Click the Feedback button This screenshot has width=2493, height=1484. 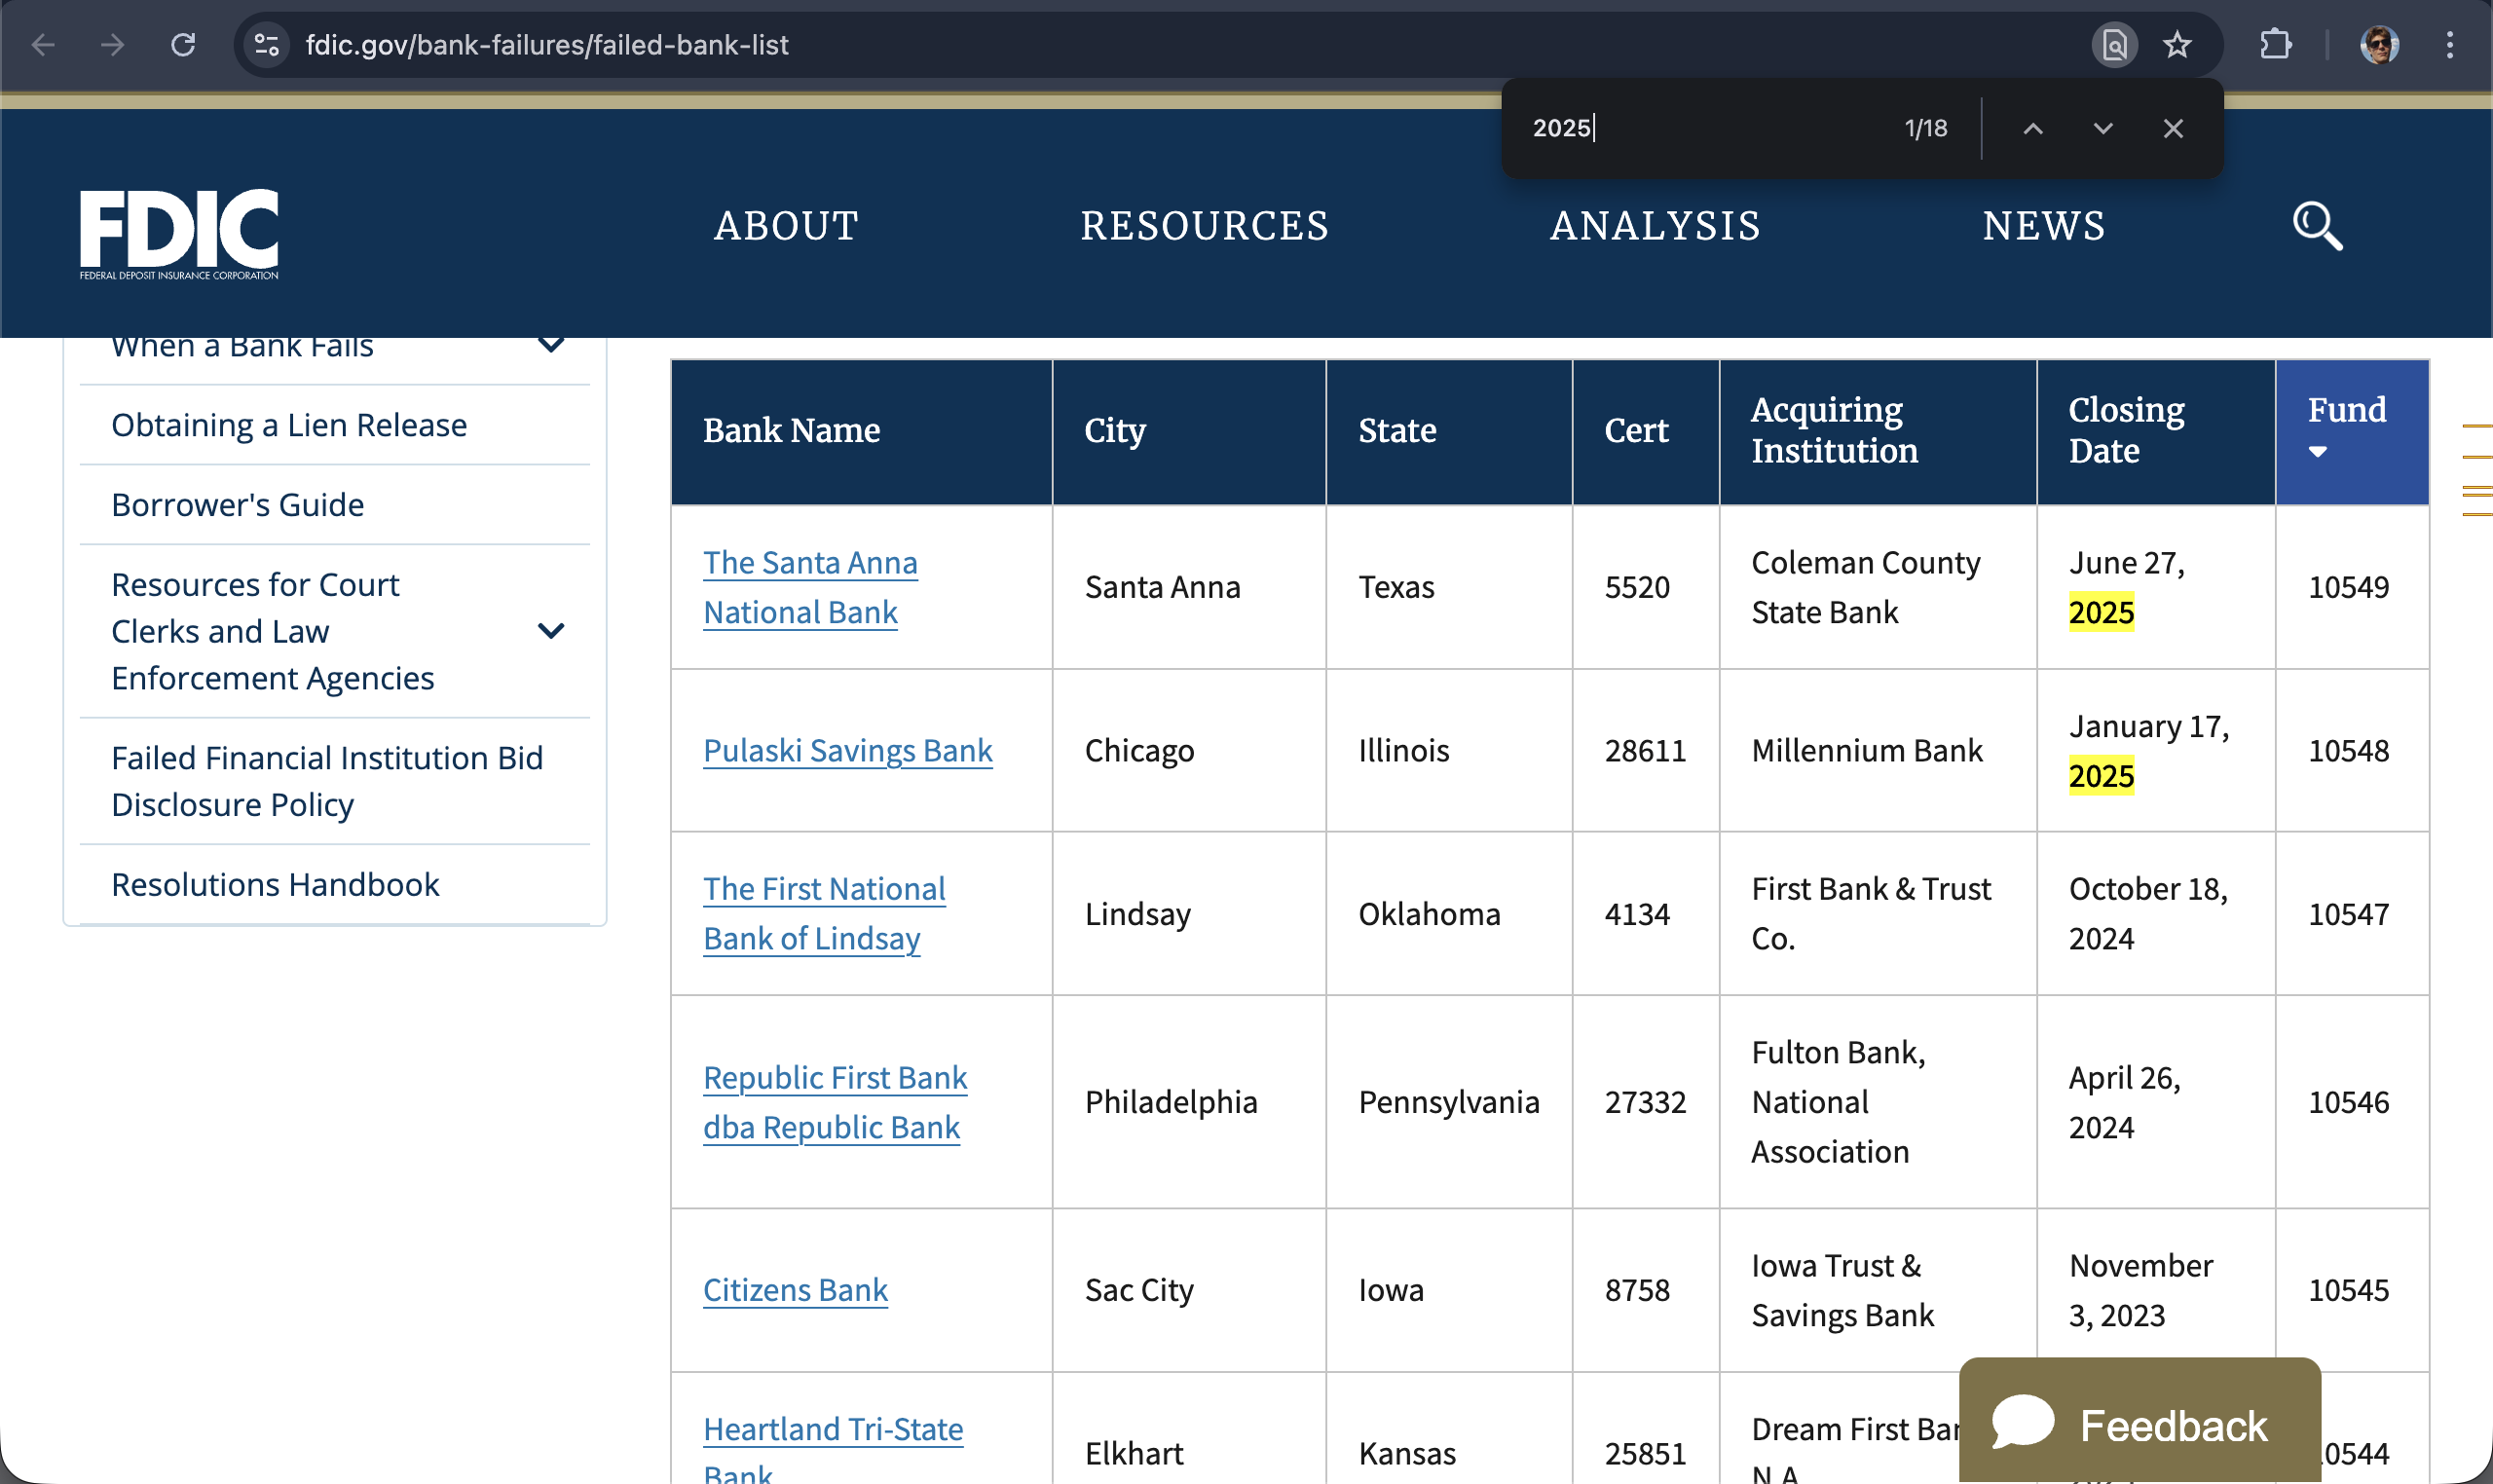tap(2139, 1424)
